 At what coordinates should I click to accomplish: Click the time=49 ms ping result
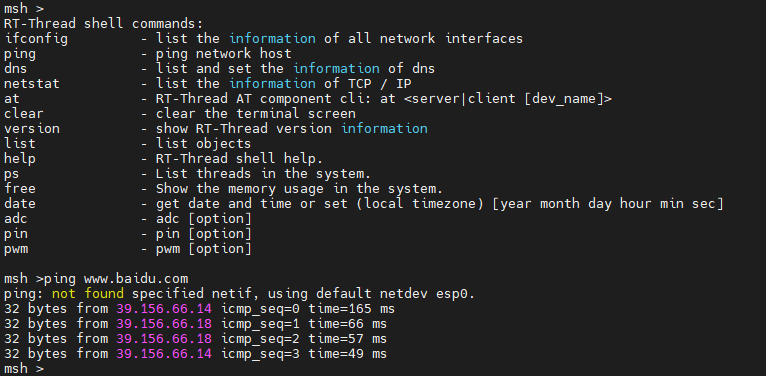click(347, 354)
